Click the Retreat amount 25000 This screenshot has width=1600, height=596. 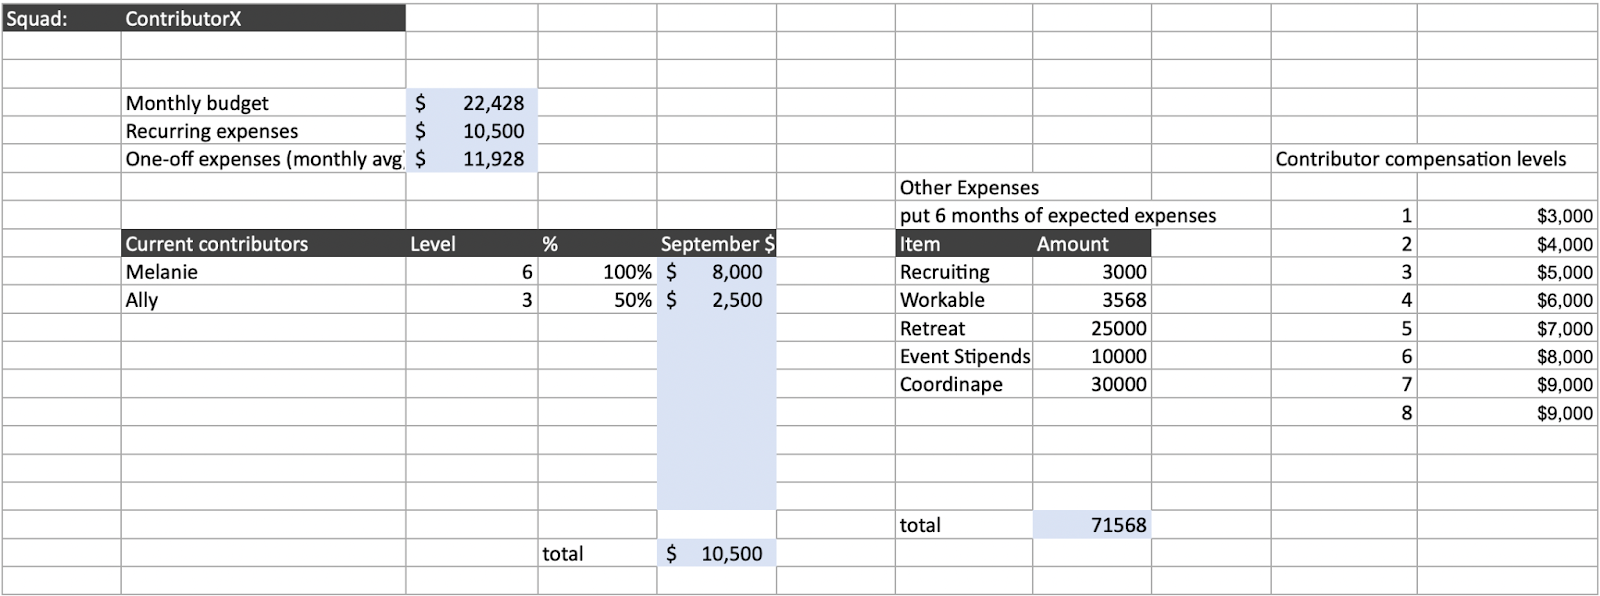(x=1092, y=328)
